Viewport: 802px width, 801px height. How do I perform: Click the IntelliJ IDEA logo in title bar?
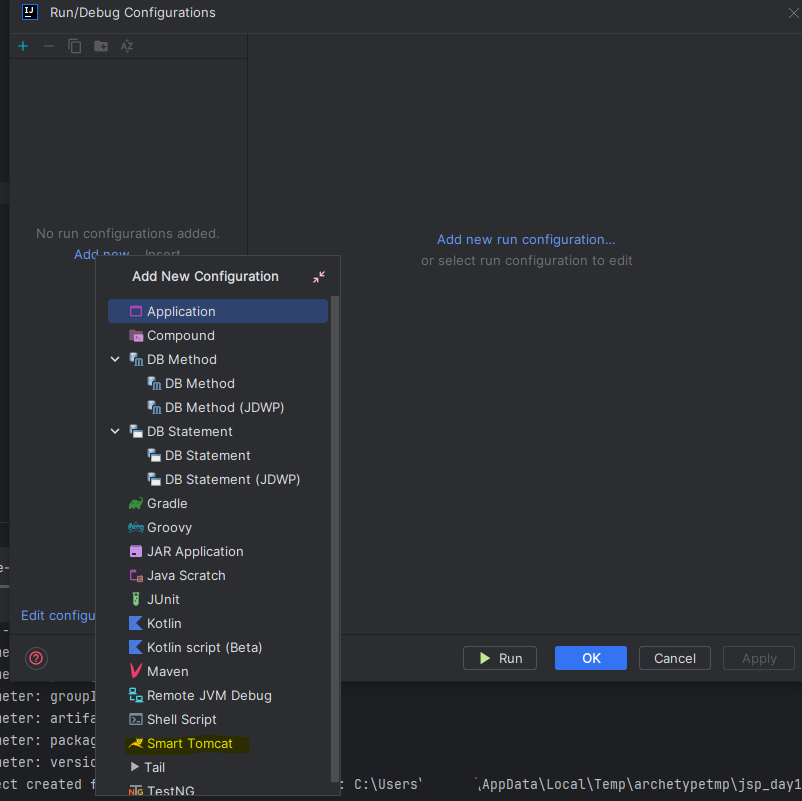click(x=30, y=11)
